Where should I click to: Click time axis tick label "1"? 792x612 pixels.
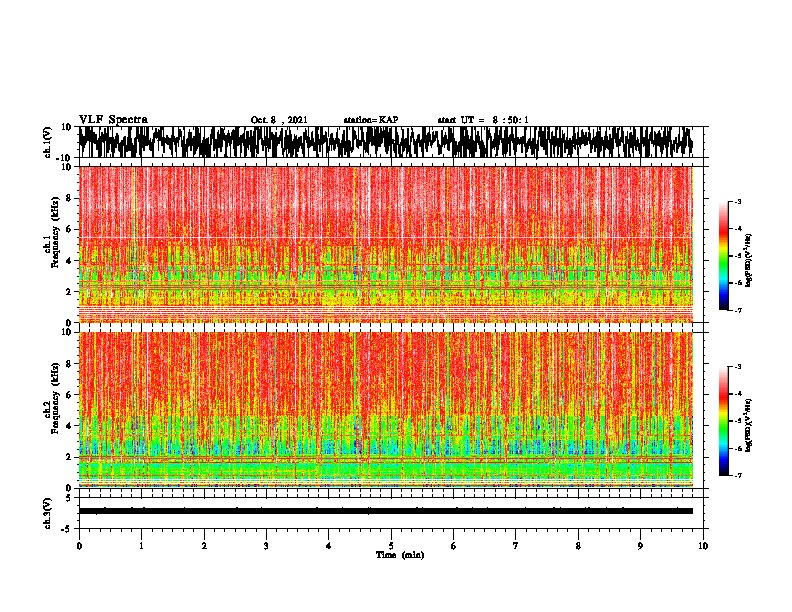coord(141,546)
